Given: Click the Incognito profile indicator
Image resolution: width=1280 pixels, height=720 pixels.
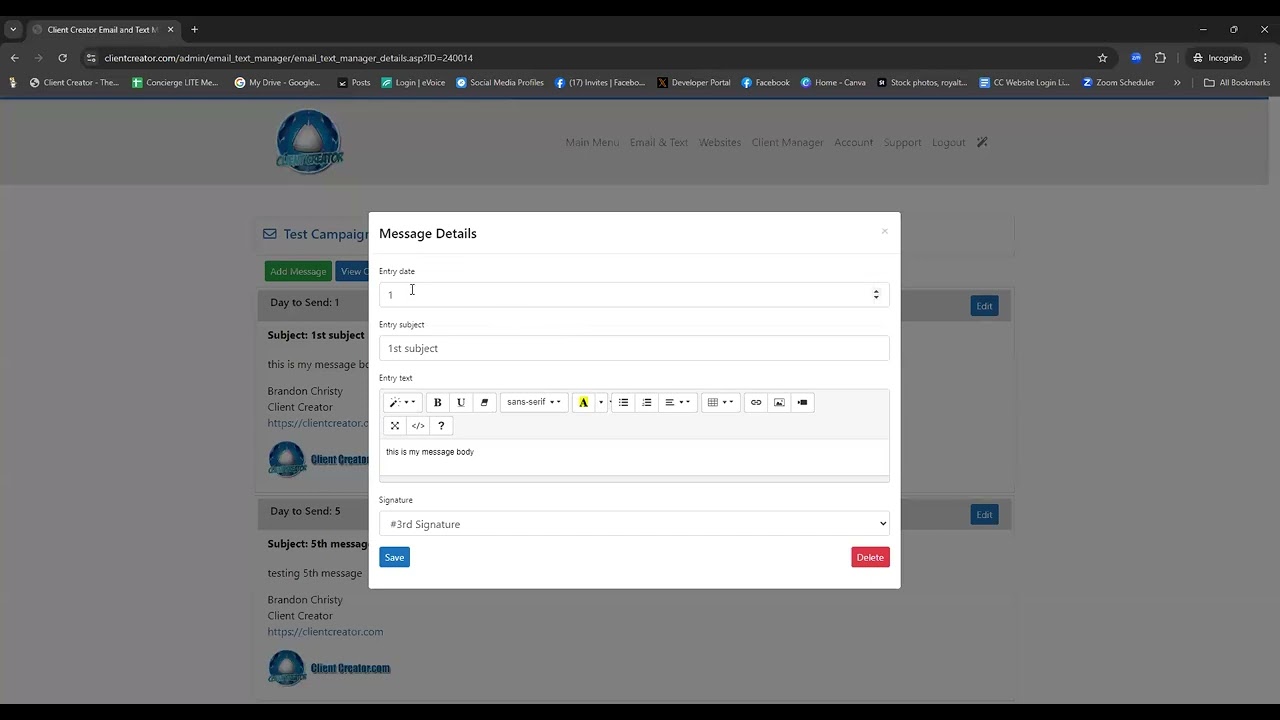Looking at the screenshot, I should 1217,58.
